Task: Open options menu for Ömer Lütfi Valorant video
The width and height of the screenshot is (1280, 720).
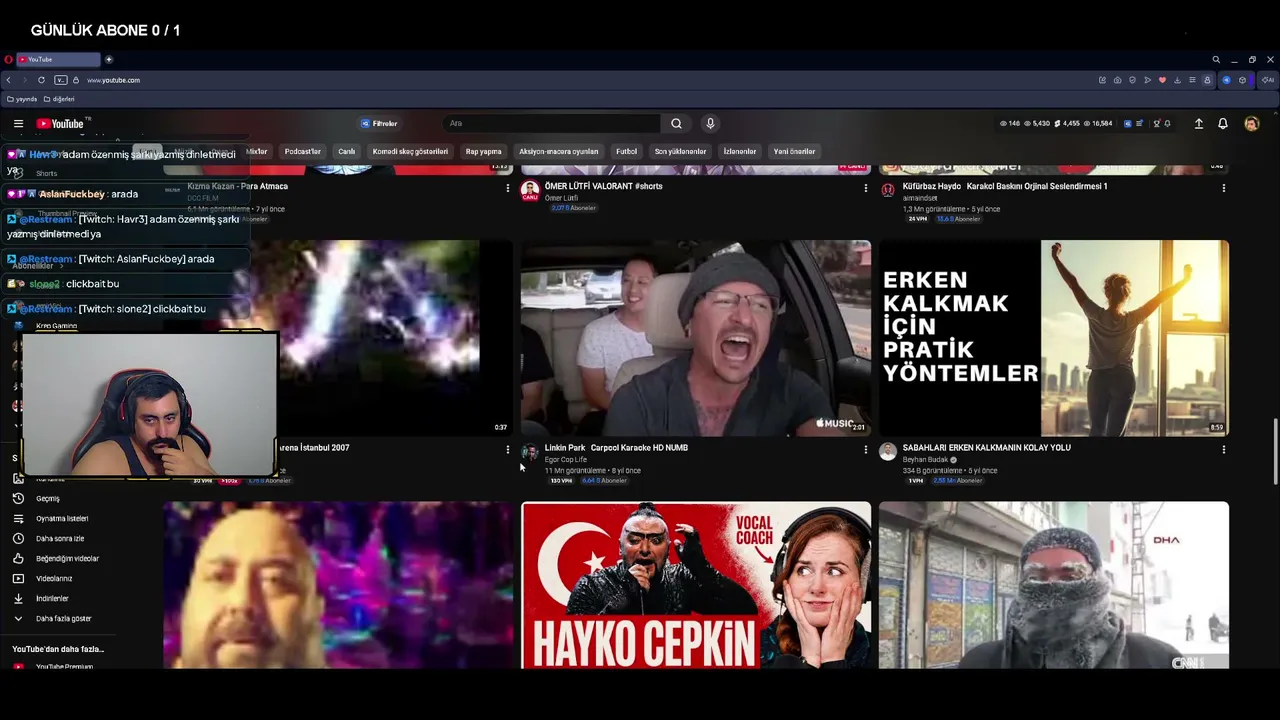Action: [866, 188]
